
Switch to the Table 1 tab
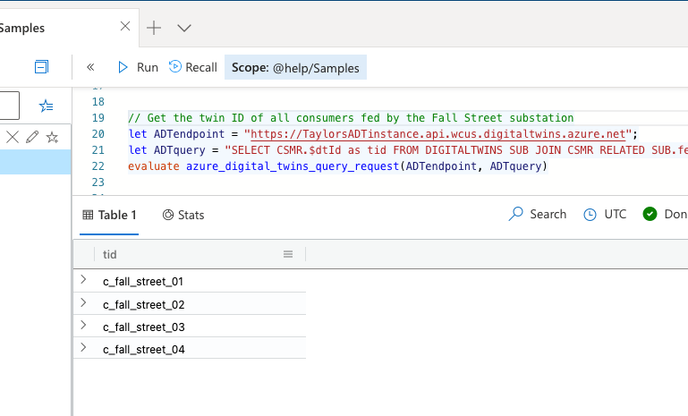coord(110,215)
